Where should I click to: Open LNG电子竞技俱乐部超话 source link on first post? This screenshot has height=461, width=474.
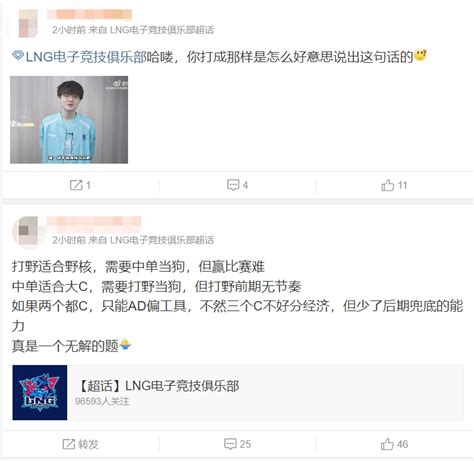(162, 30)
